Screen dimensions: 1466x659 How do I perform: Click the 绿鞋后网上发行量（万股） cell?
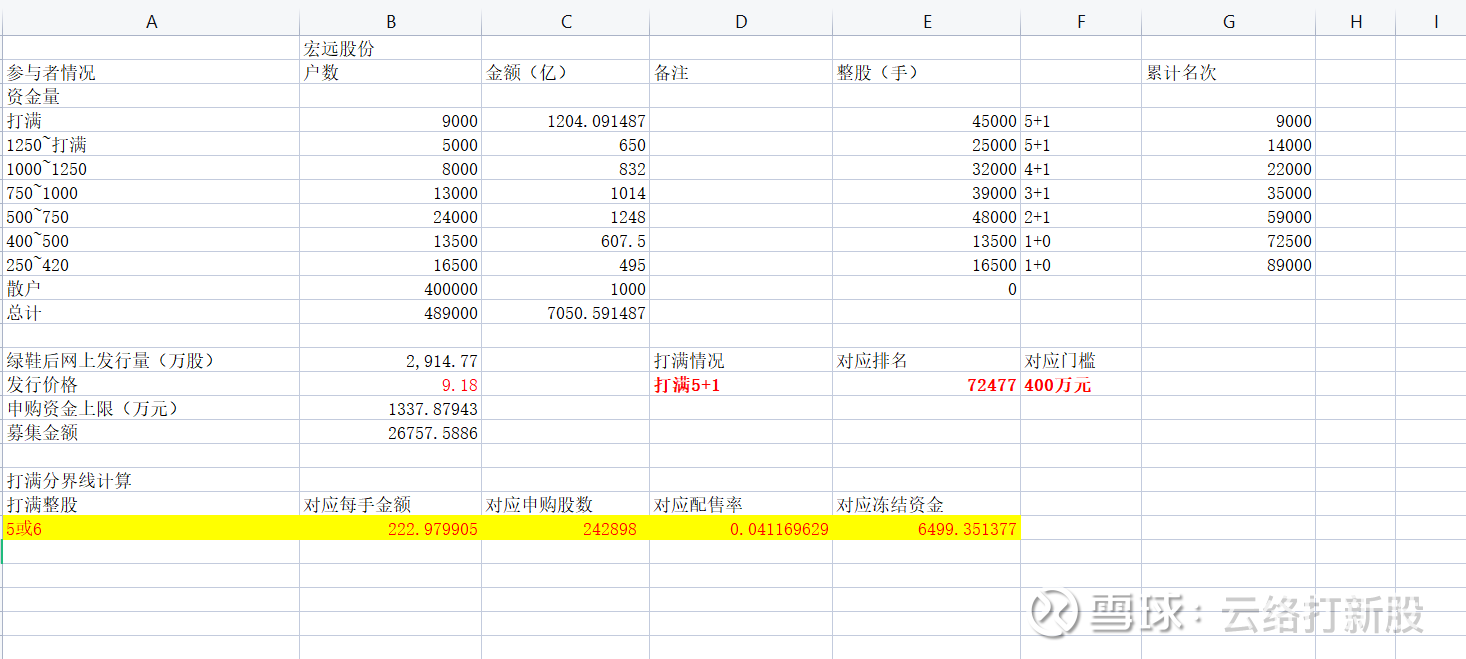click(151, 360)
